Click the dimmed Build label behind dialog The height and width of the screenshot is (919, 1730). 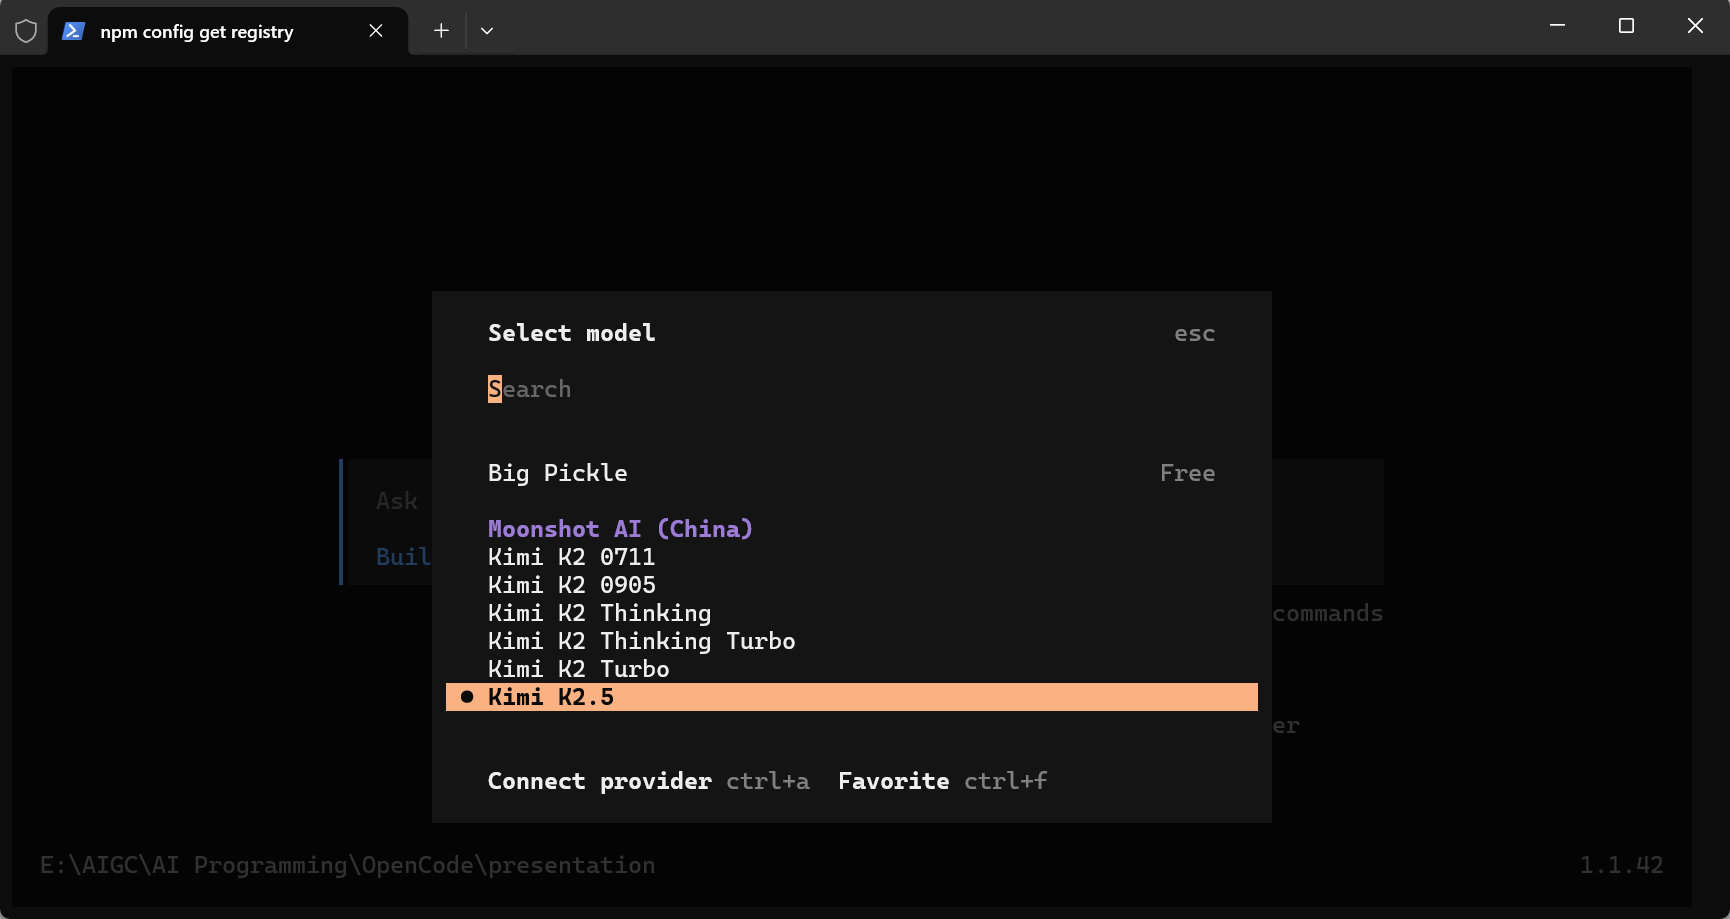tap(404, 557)
